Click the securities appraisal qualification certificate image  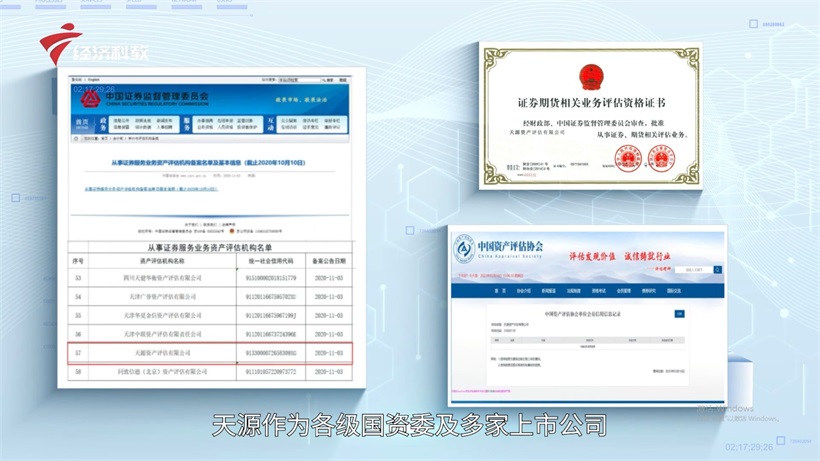(x=591, y=116)
